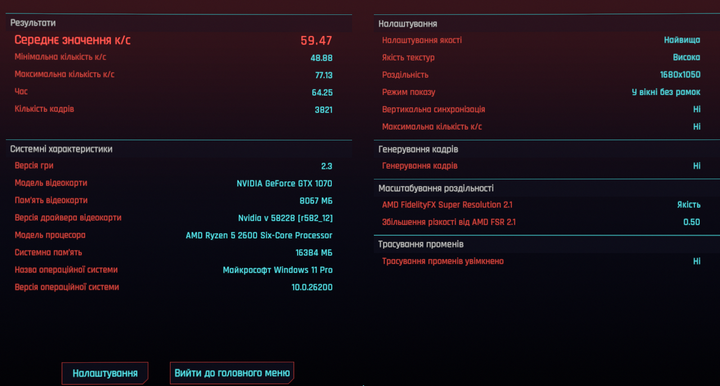Screen dimensions: 720x386
Task: Click the Кількість кадрів label
Action: tap(44, 109)
